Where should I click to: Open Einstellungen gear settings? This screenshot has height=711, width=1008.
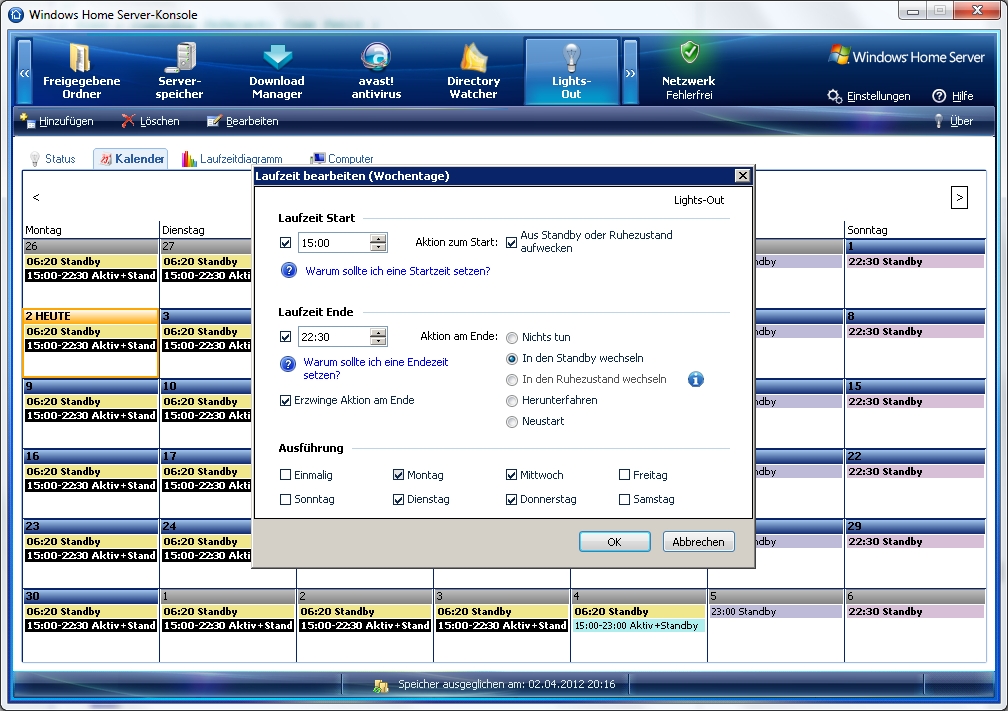[x=868, y=96]
